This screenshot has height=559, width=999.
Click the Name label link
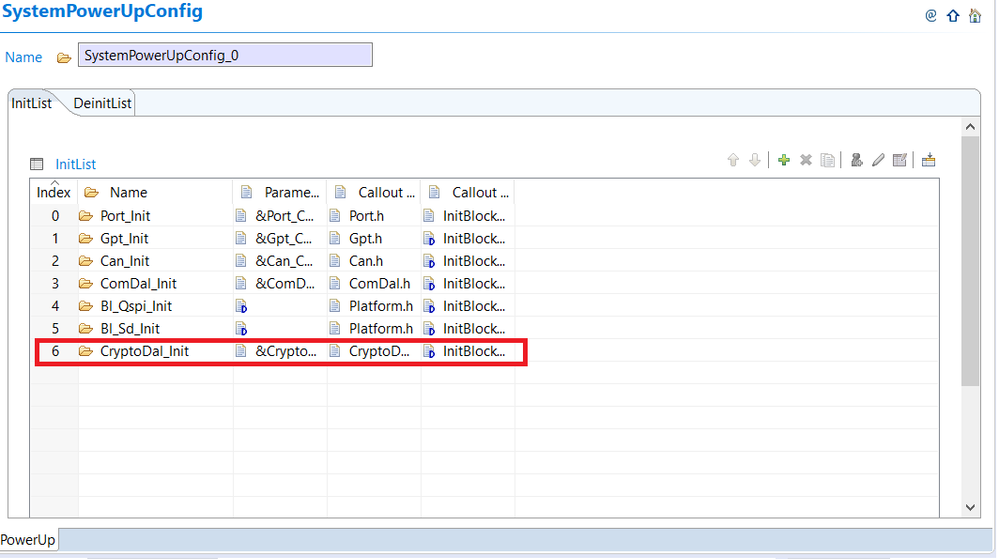pos(24,57)
